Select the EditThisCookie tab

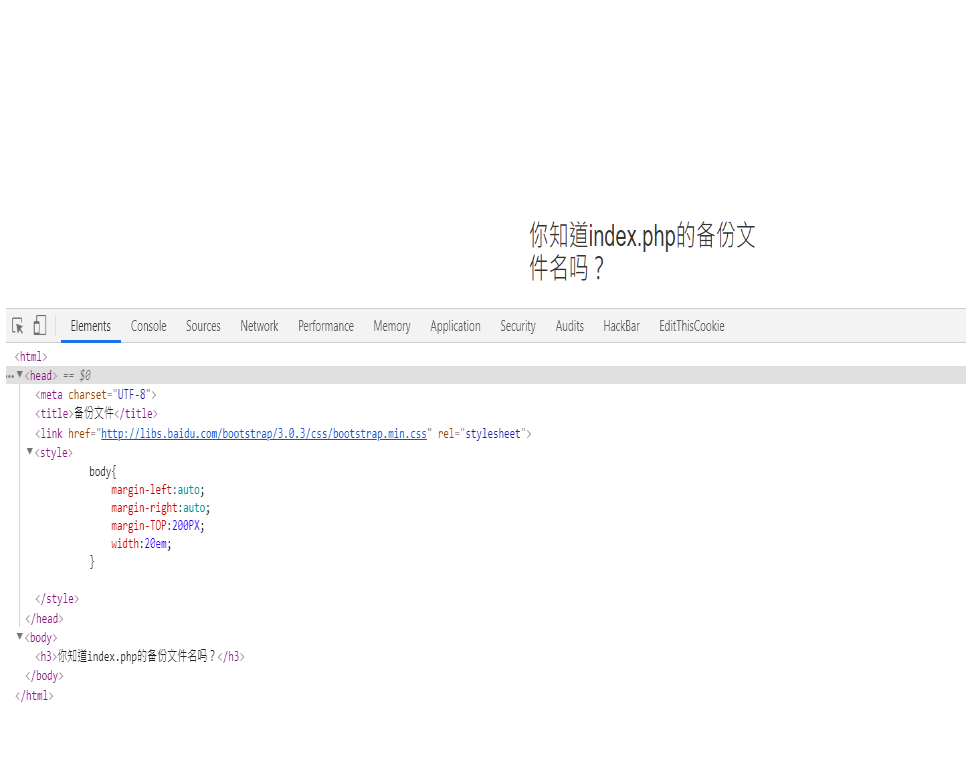point(692,326)
